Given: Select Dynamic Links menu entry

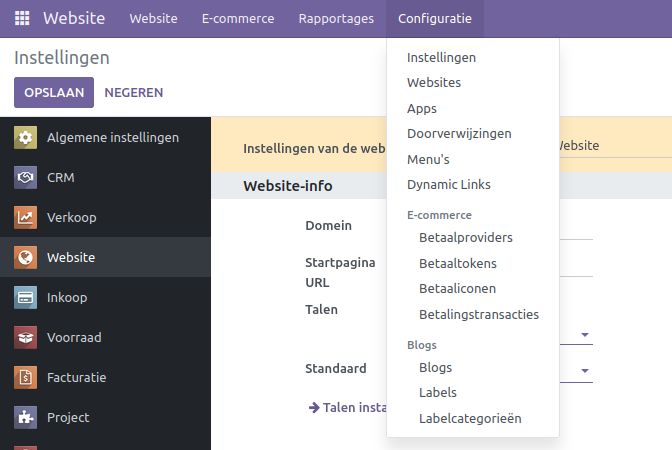Looking at the screenshot, I should tap(449, 185).
